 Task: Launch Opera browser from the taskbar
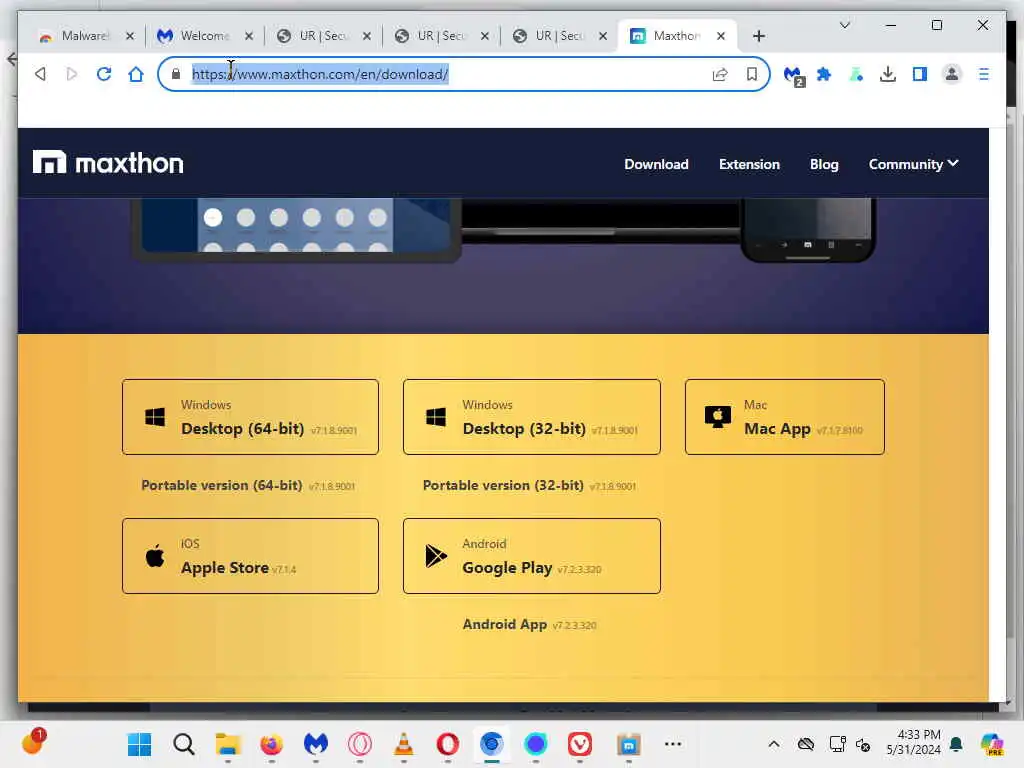point(447,744)
